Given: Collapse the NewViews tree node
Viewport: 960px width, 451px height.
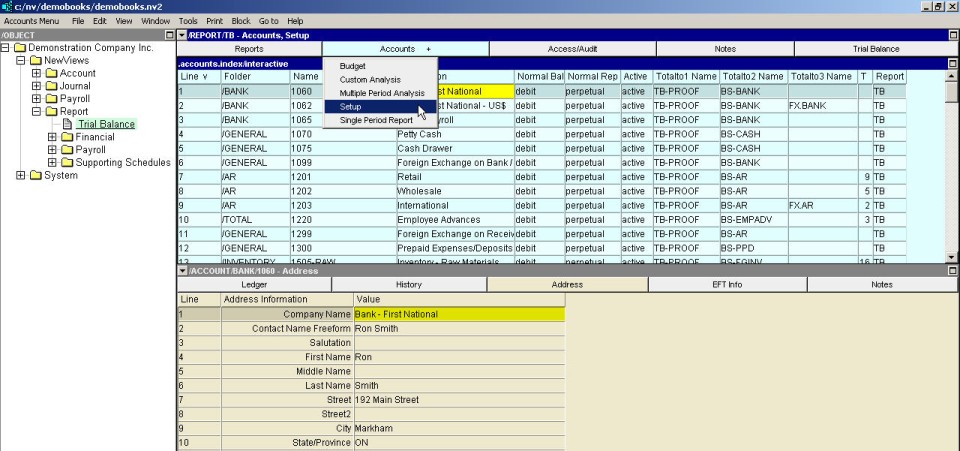Looking at the screenshot, I should (x=21, y=61).
